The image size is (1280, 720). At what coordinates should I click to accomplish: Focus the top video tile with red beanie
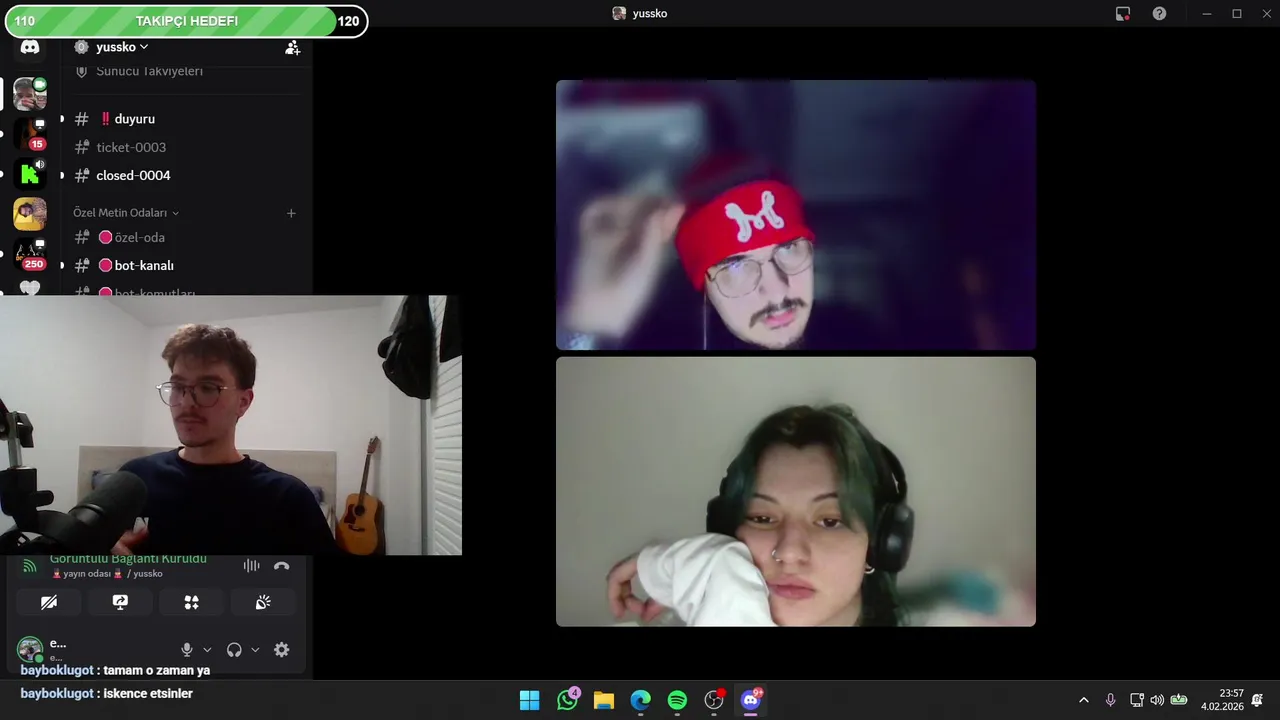pyautogui.click(x=796, y=215)
